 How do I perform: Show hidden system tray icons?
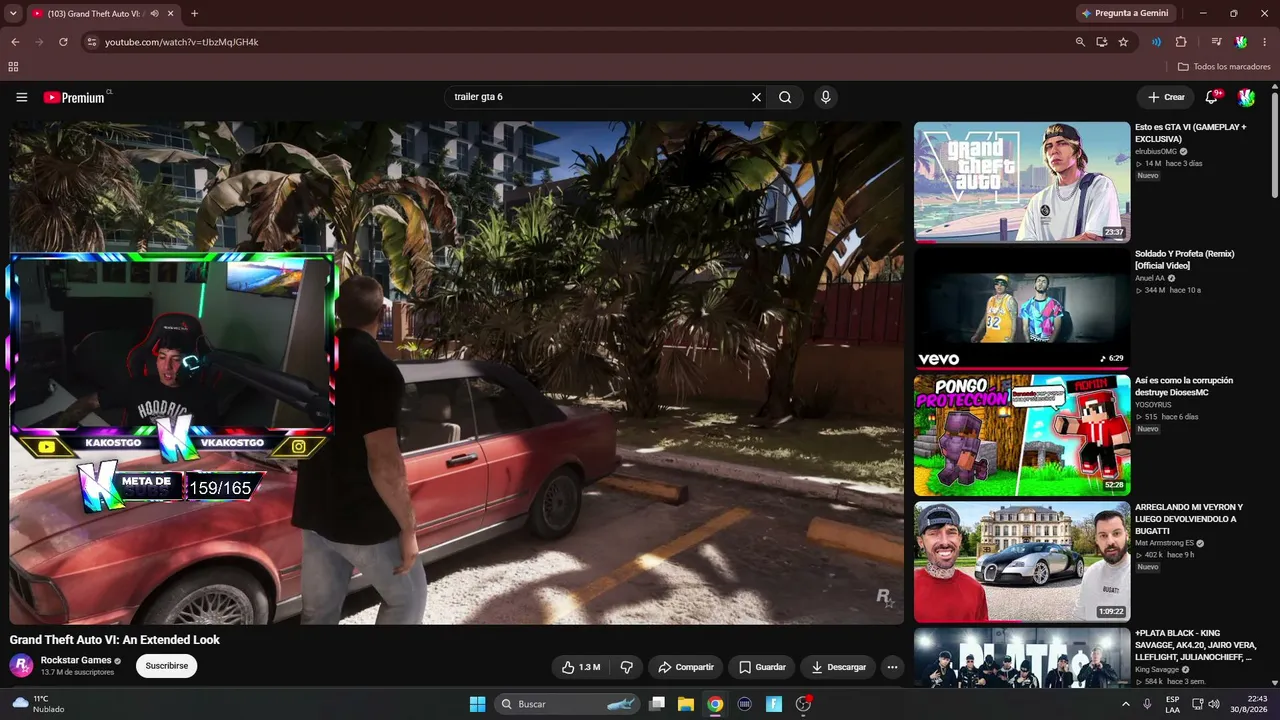pyautogui.click(x=1126, y=704)
